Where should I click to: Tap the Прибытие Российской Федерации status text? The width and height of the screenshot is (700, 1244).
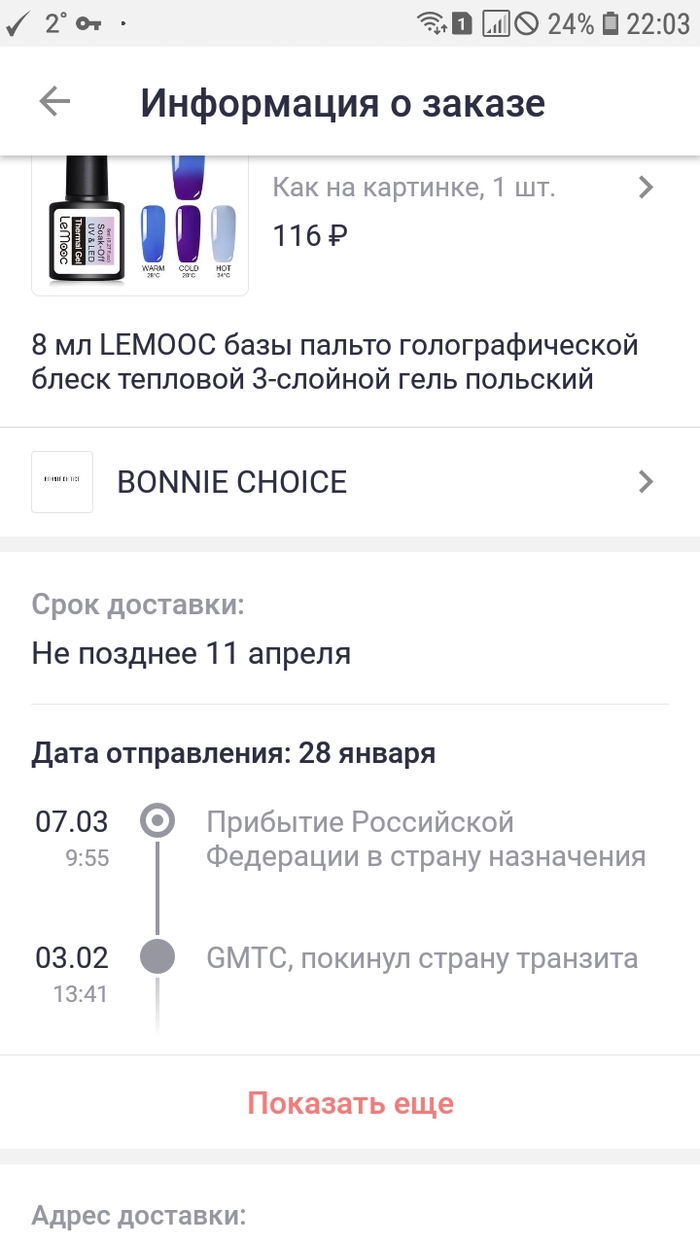point(426,839)
